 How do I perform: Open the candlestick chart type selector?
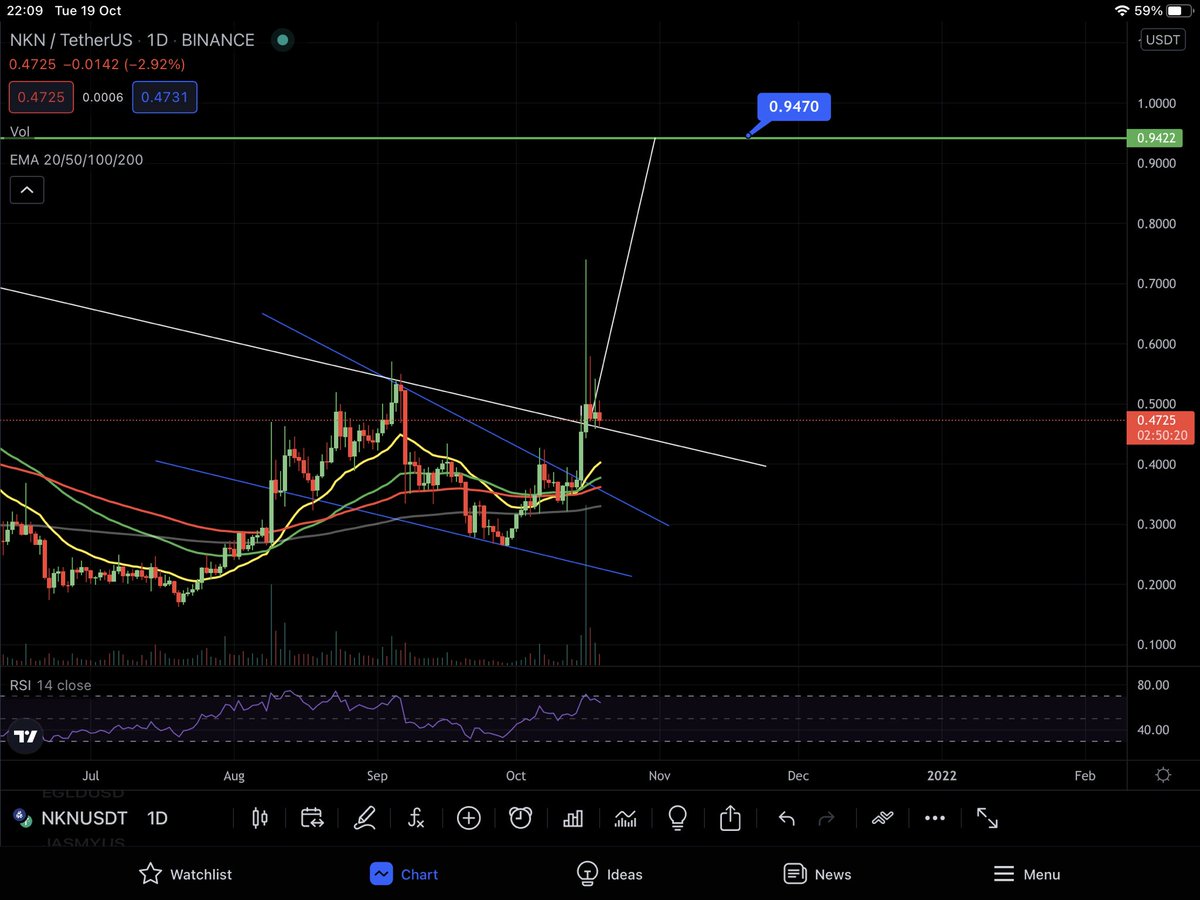[260, 818]
